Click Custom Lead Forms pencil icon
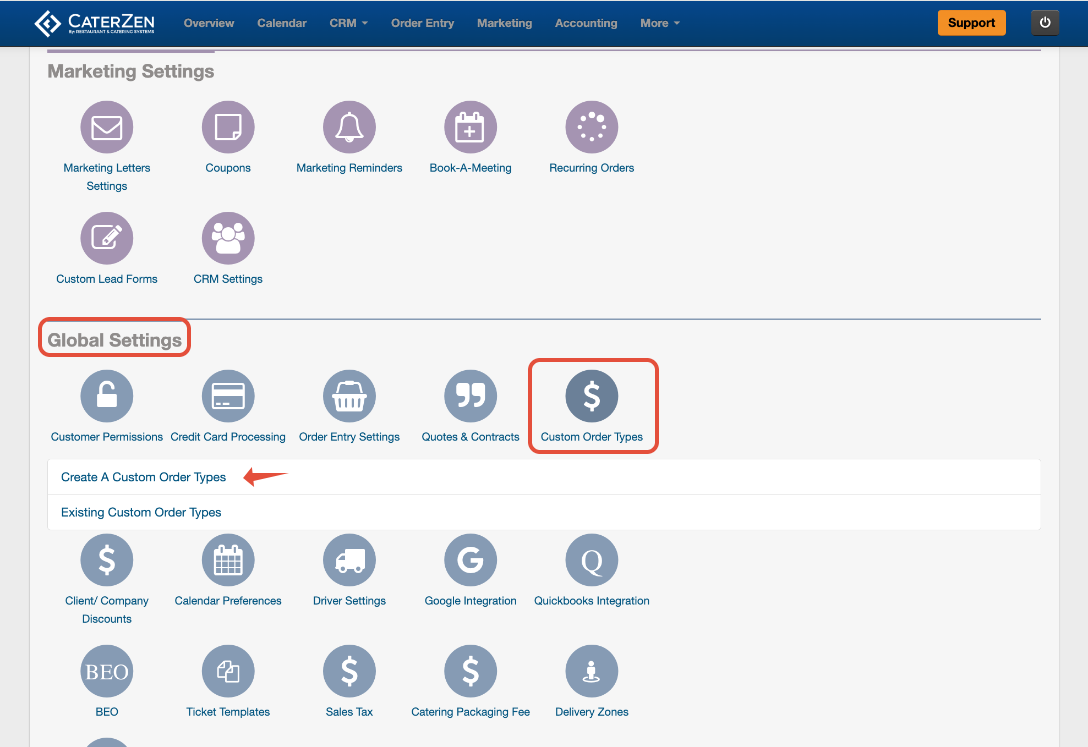Screen dimensions: 1088x747 click(107, 238)
